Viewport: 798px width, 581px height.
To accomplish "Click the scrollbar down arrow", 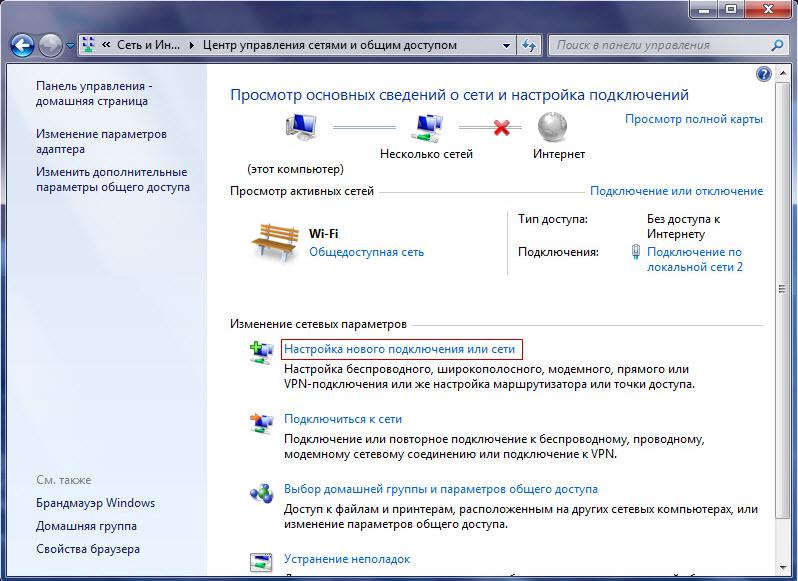I will (x=782, y=568).
